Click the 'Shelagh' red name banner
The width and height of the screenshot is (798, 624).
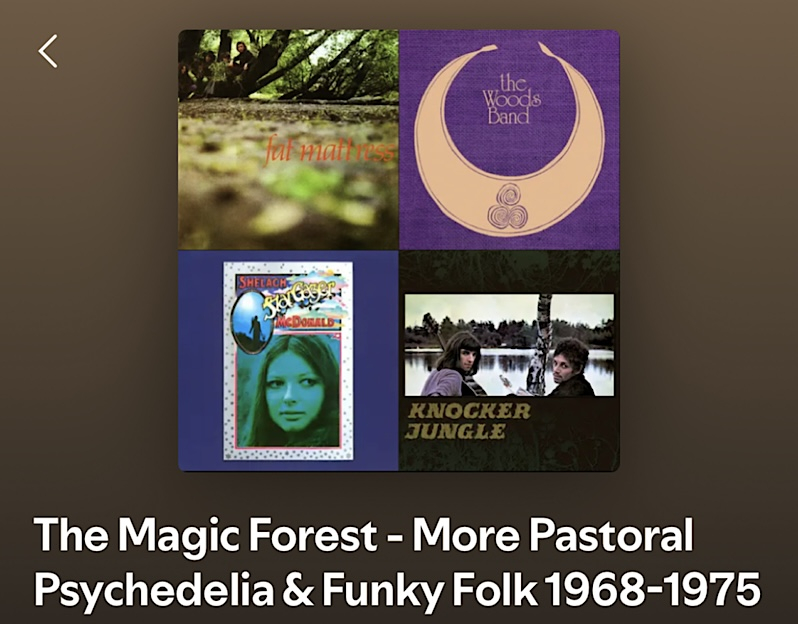[x=257, y=282]
